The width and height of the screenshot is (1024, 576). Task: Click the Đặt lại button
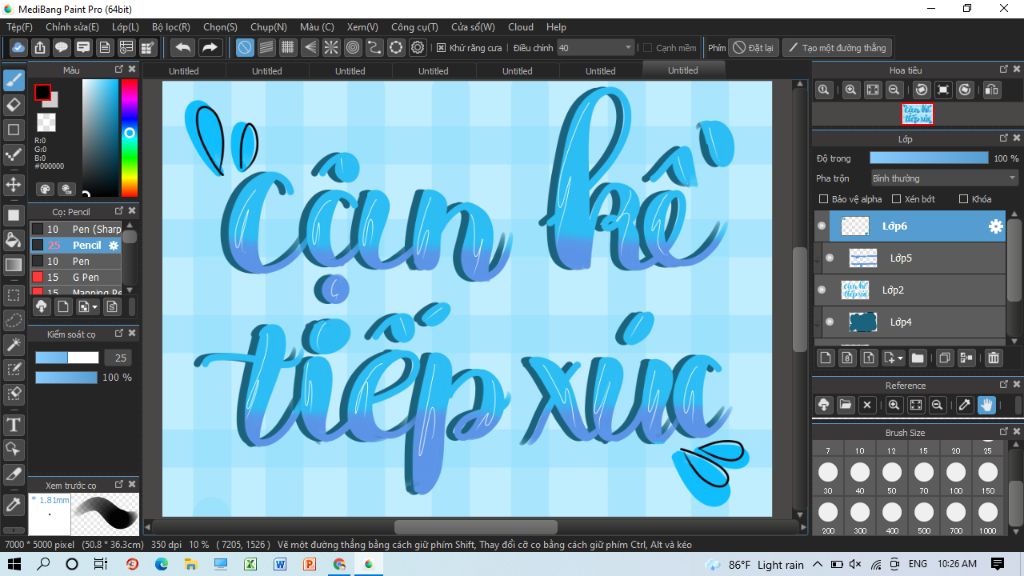[x=754, y=48]
